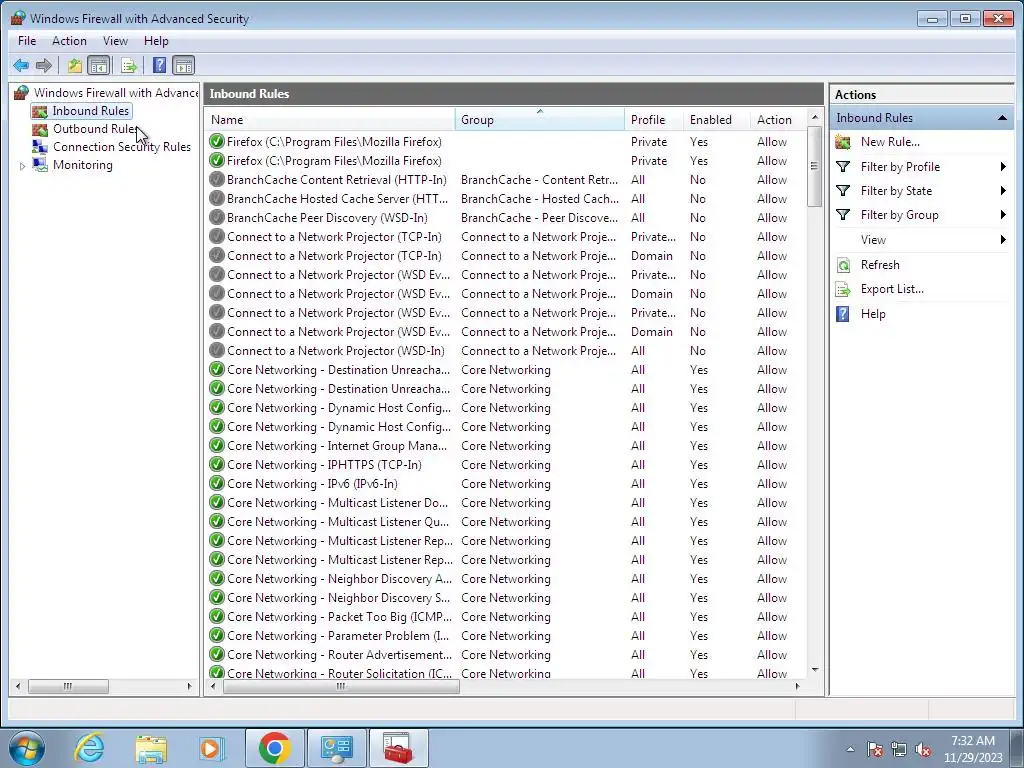This screenshot has width=1024, height=768.
Task: Click the funnel icon beside Filter by State
Action: 843,191
